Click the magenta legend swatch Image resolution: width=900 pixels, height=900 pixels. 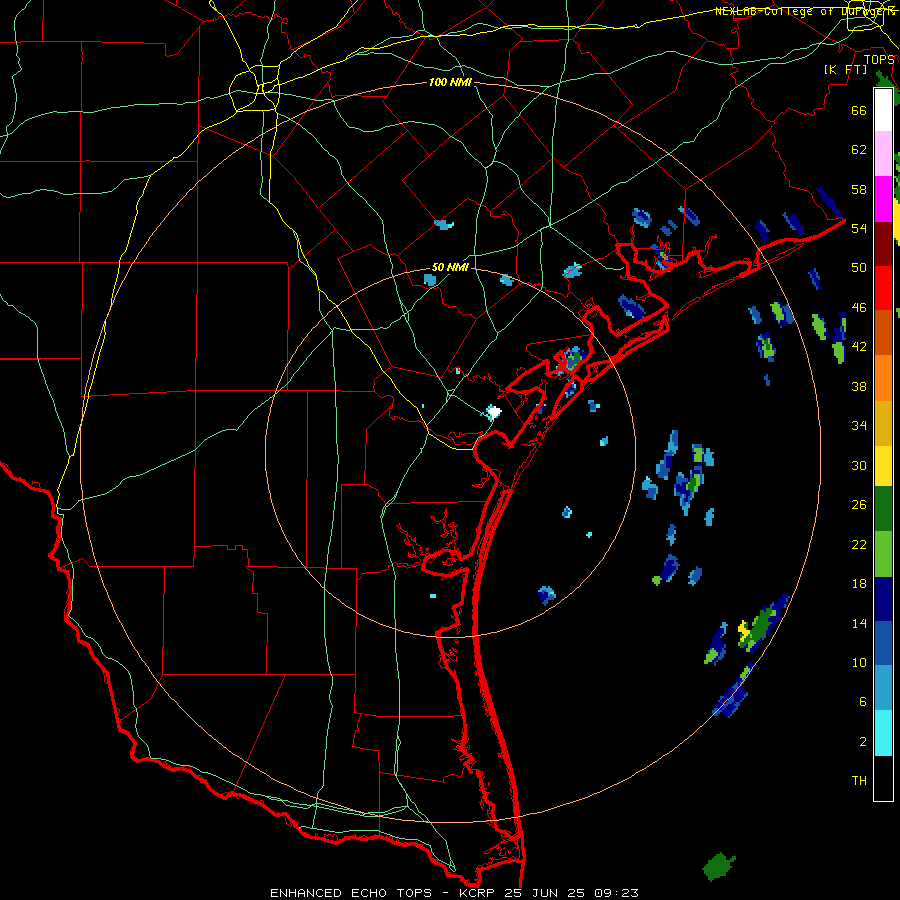[883, 199]
